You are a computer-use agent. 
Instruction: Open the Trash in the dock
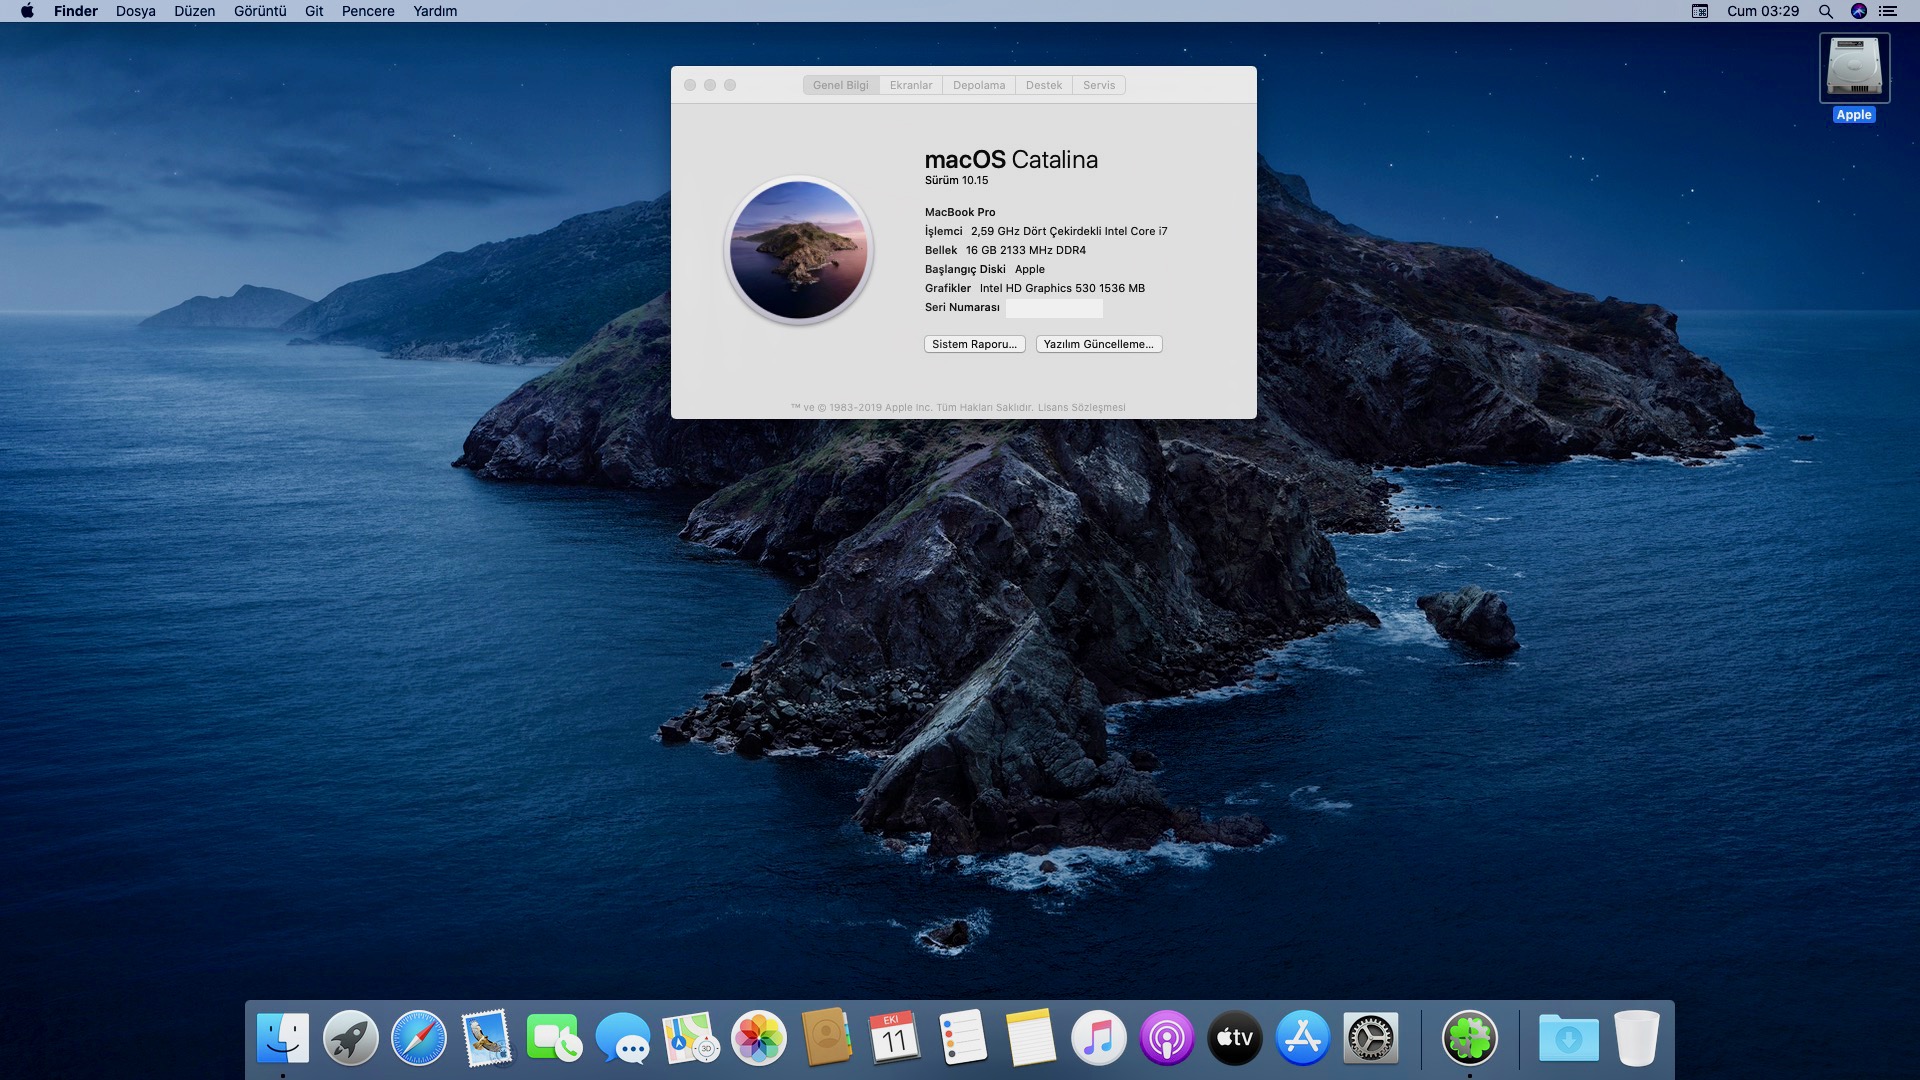click(1636, 1039)
